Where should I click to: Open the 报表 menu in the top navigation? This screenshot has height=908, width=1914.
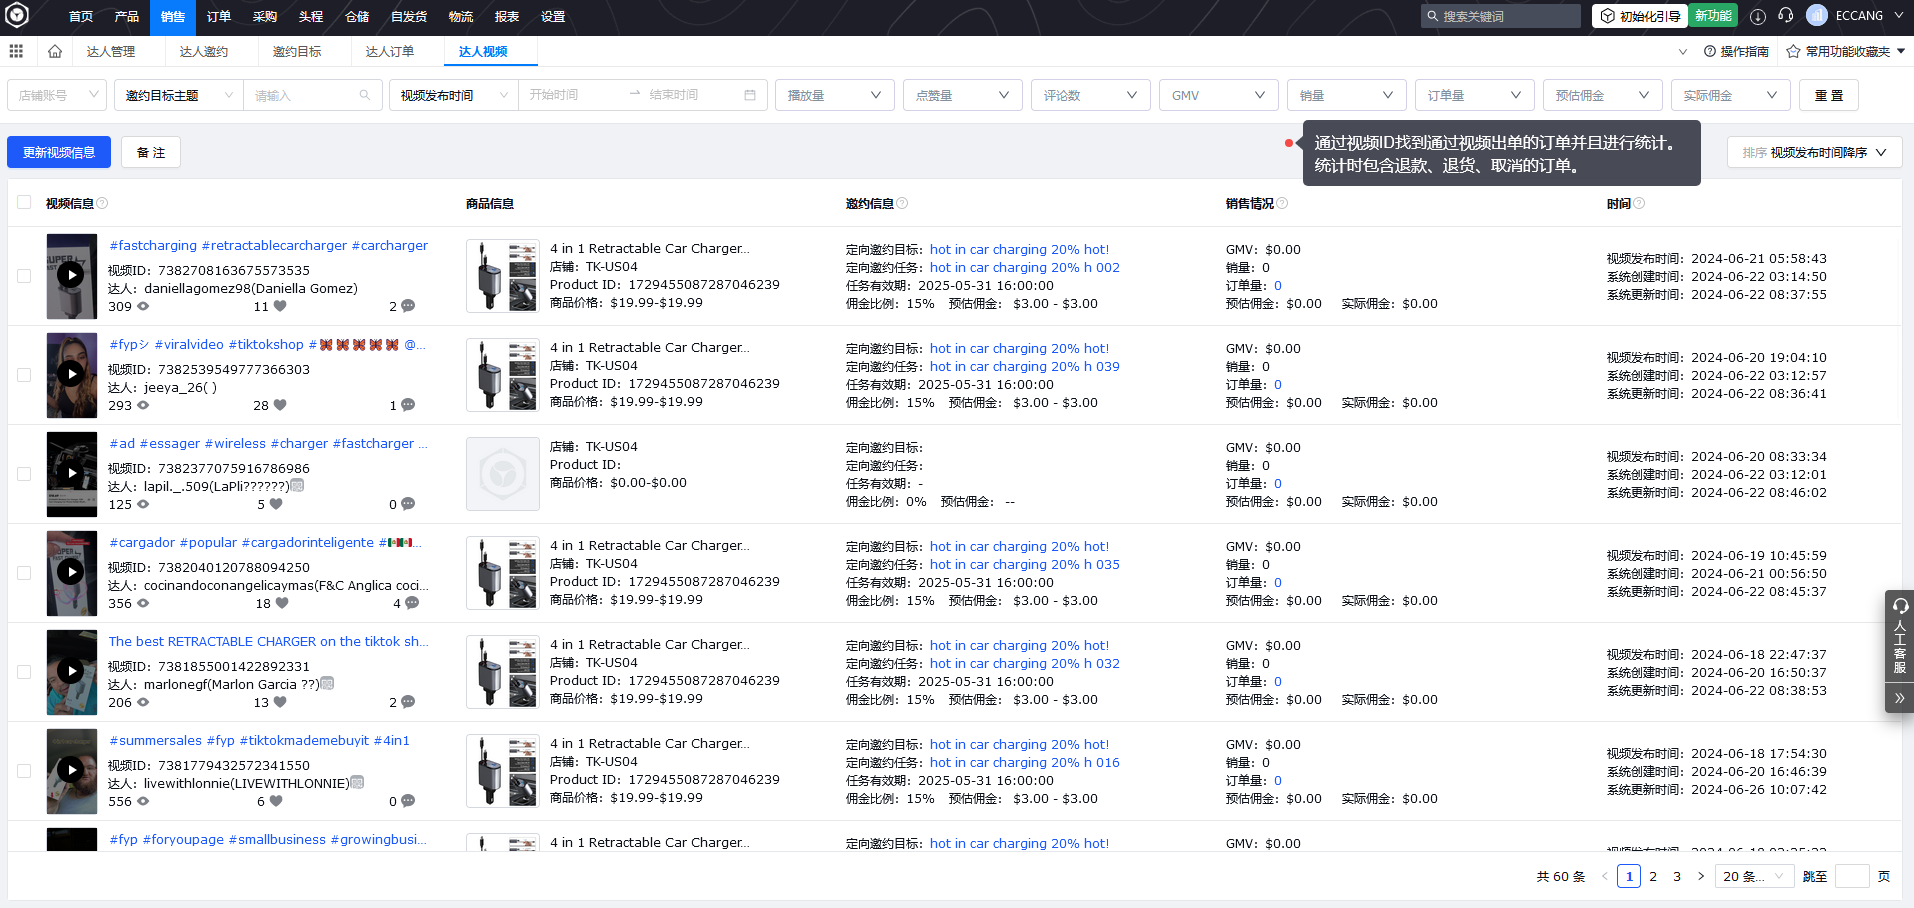click(508, 16)
